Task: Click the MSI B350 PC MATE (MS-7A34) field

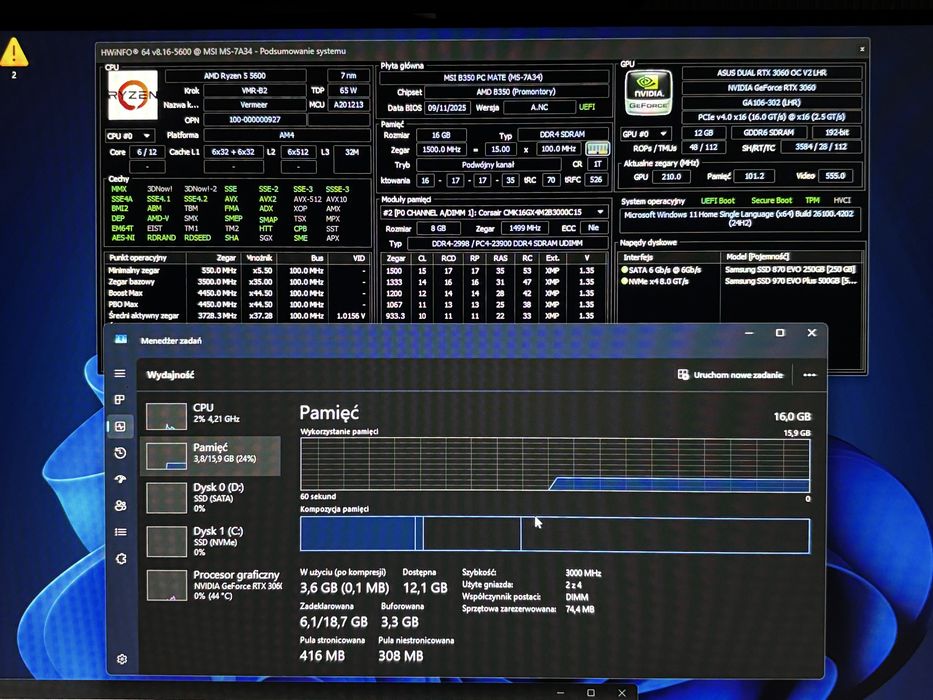Action: (493, 77)
